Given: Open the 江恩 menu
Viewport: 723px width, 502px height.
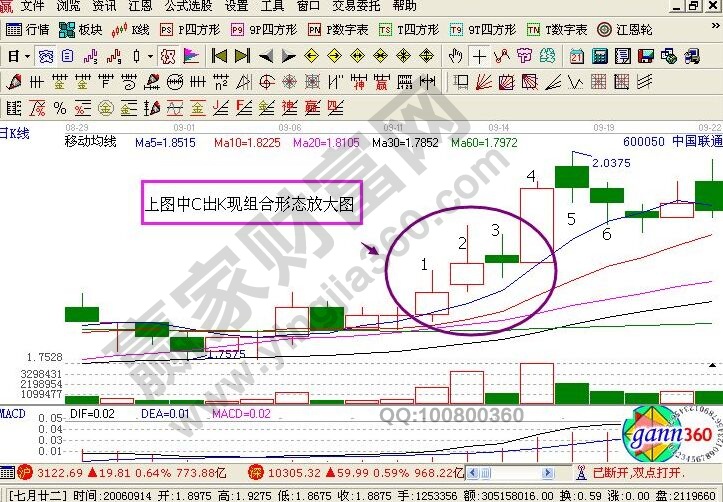Looking at the screenshot, I should 140,6.
